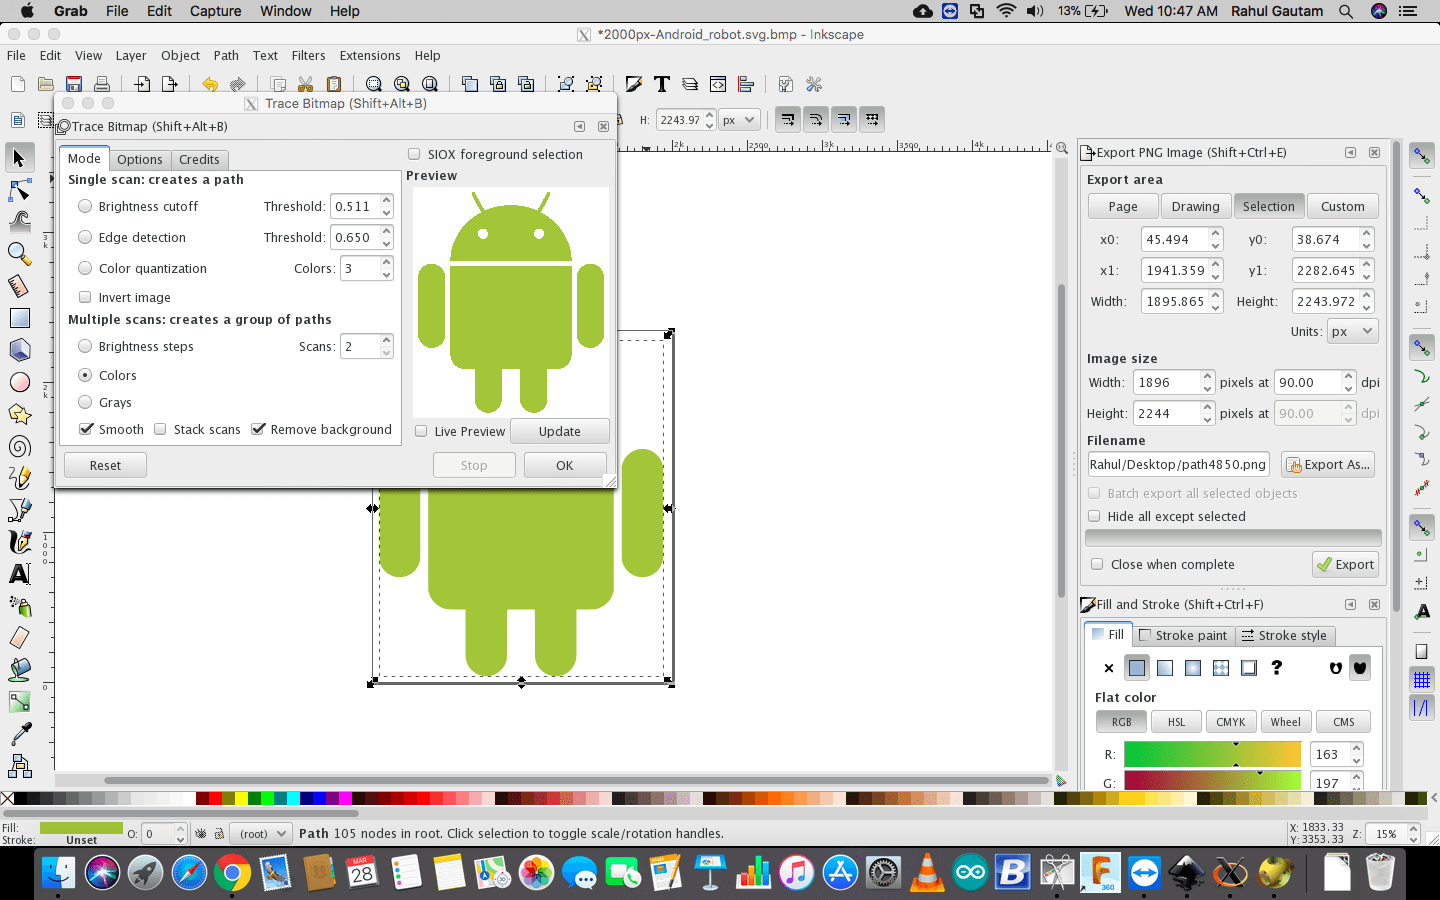Adjust the Scans count stepper

(x=387, y=346)
